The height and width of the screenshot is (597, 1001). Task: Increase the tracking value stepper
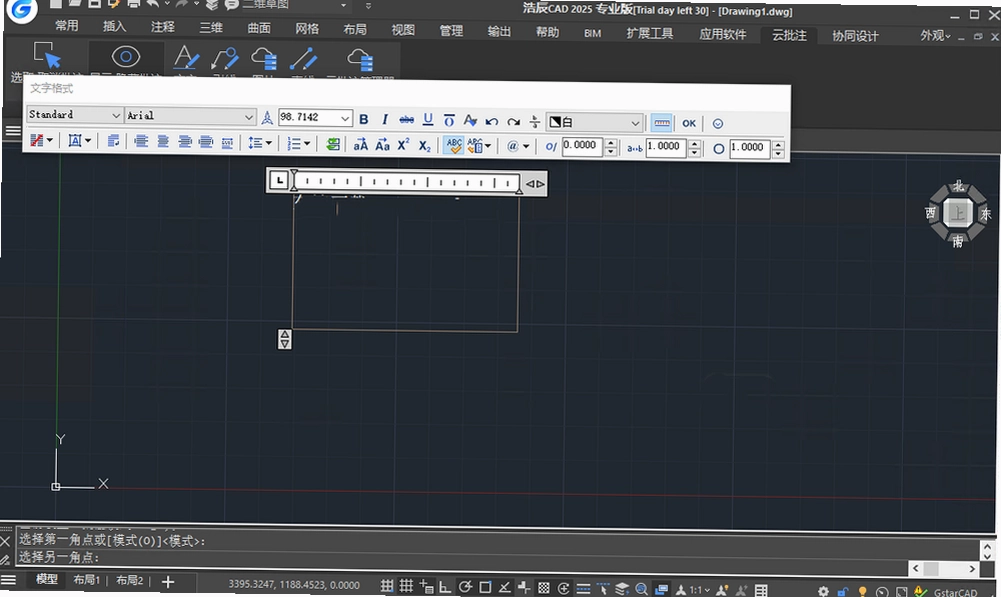pyautogui.click(x=695, y=144)
